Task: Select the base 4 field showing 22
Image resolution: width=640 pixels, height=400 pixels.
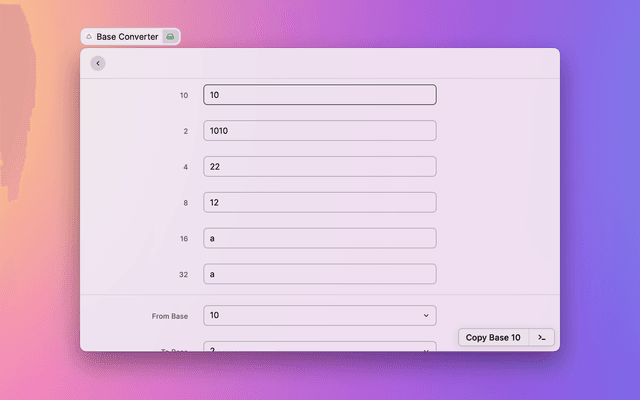Action: (320, 167)
